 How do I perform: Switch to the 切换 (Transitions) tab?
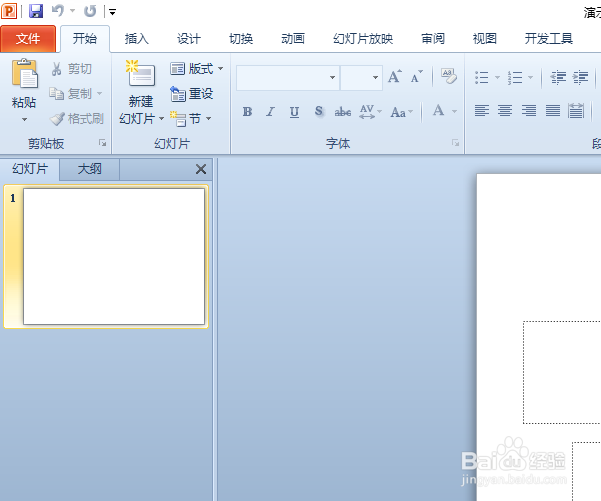click(241, 39)
